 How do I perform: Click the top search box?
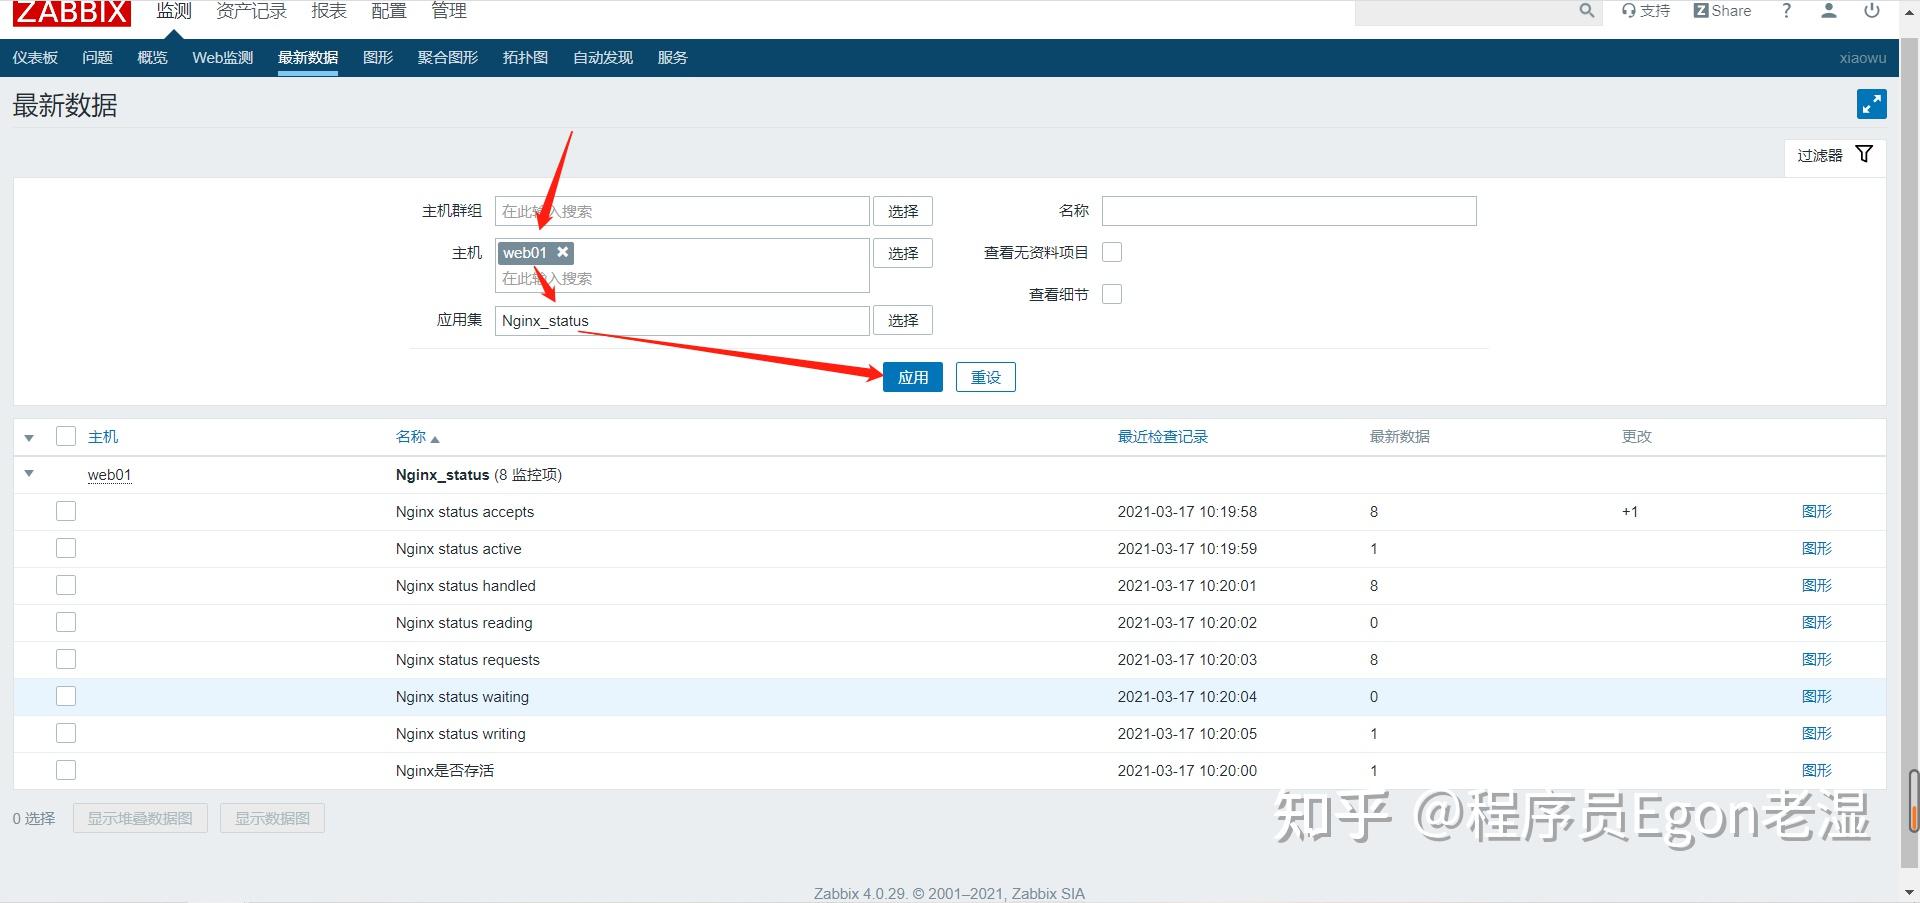click(1478, 12)
